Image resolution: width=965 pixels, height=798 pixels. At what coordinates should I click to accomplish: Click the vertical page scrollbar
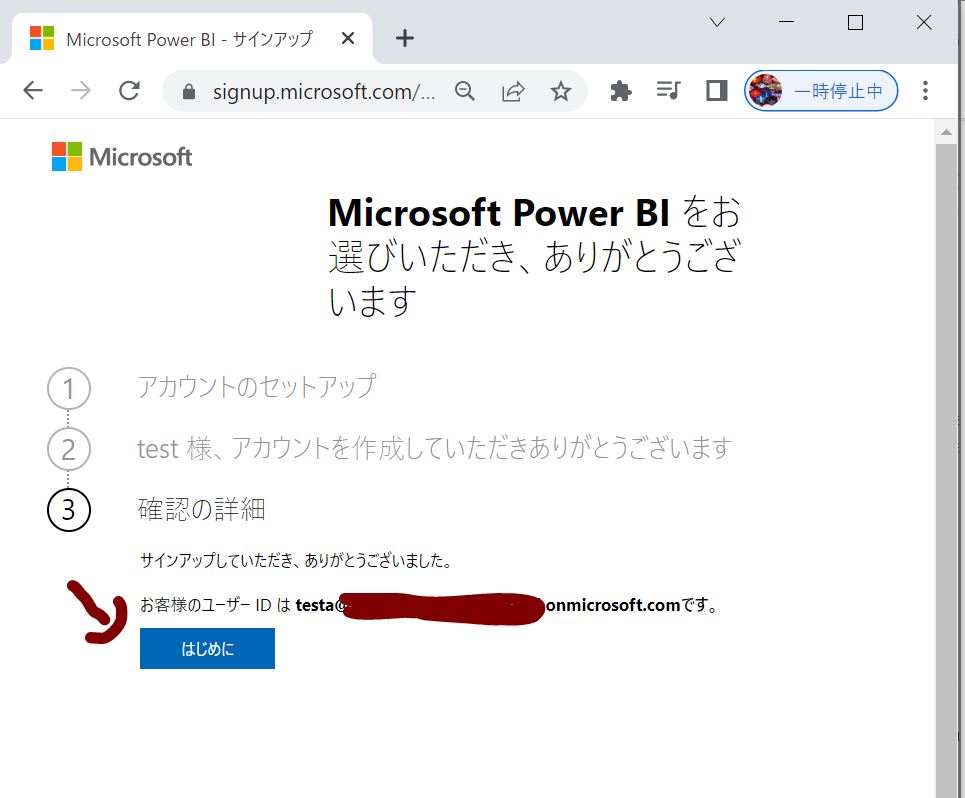pyautogui.click(x=947, y=471)
